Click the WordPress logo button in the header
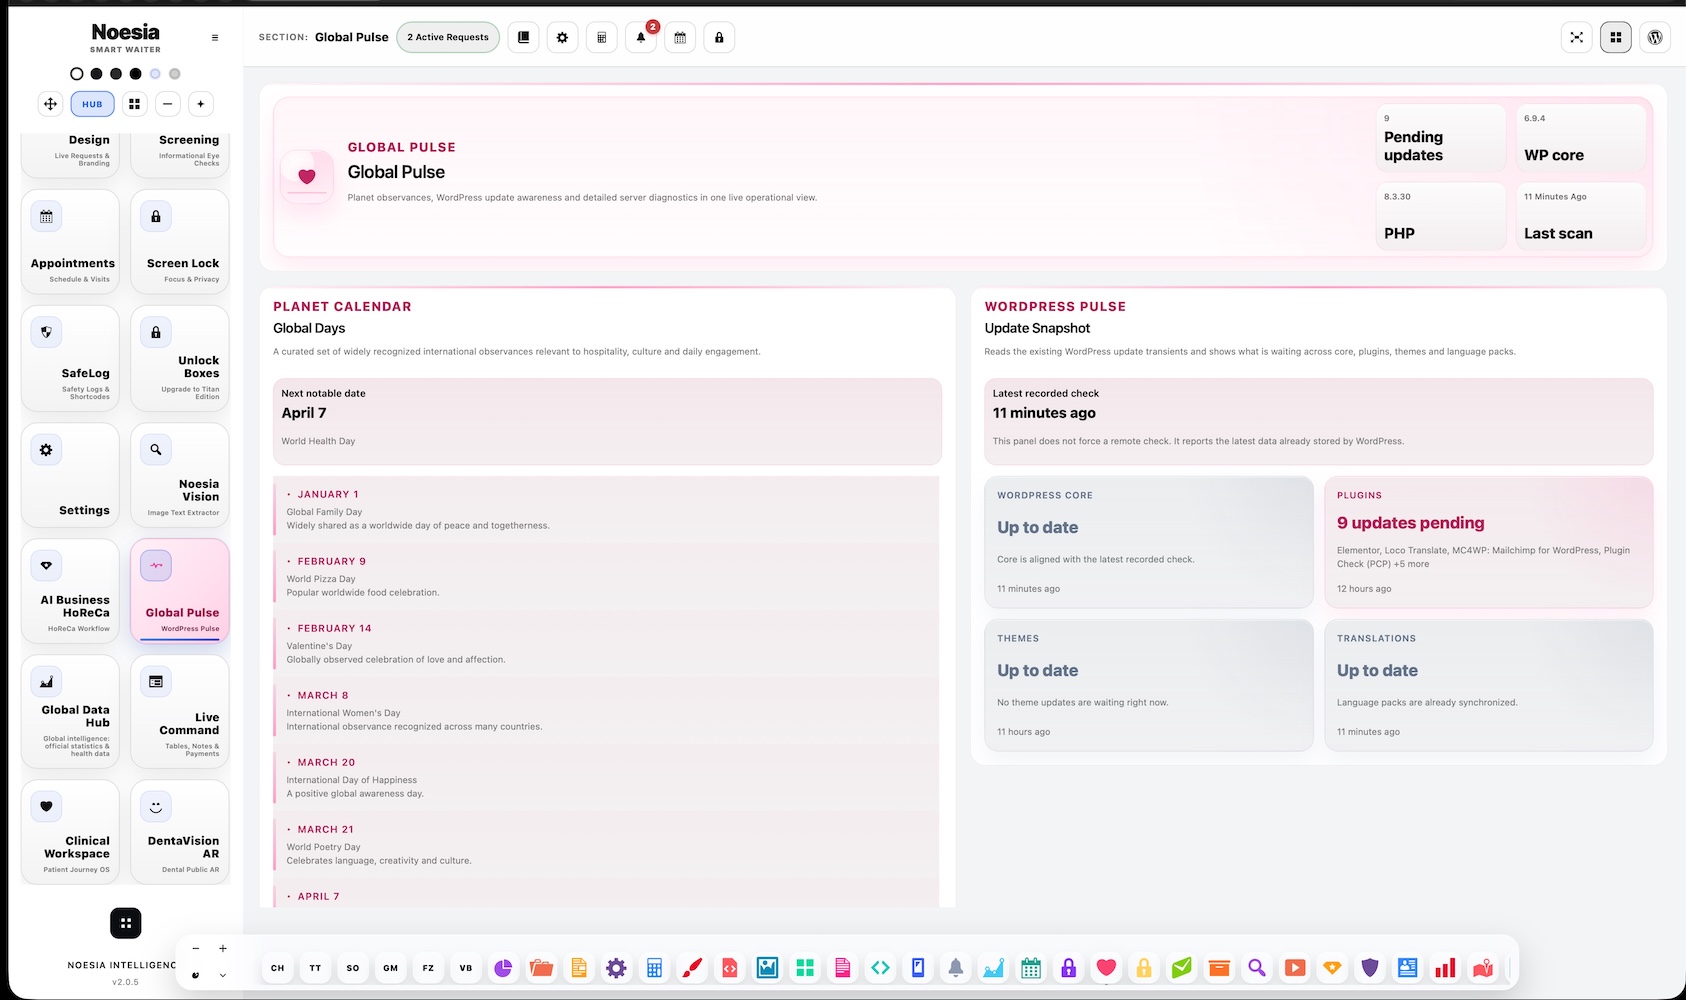 coord(1655,37)
